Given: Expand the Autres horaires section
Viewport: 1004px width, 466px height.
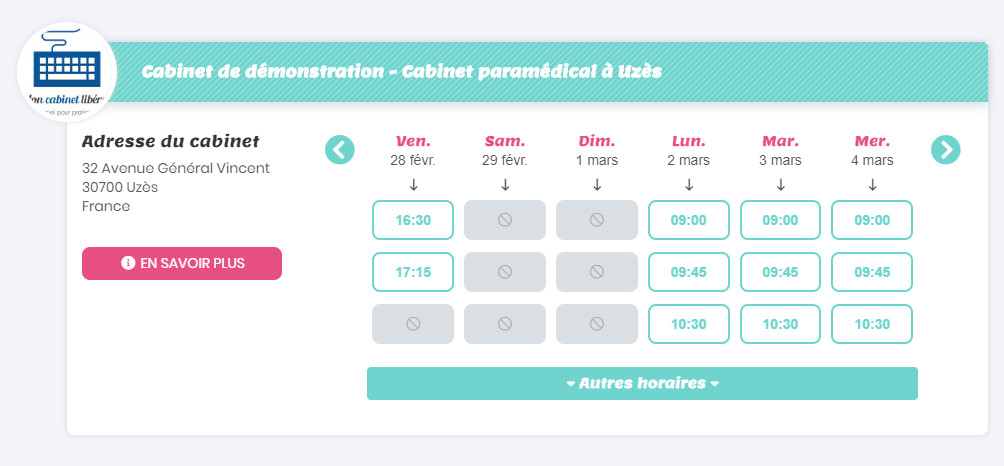Looking at the screenshot, I should 642,383.
